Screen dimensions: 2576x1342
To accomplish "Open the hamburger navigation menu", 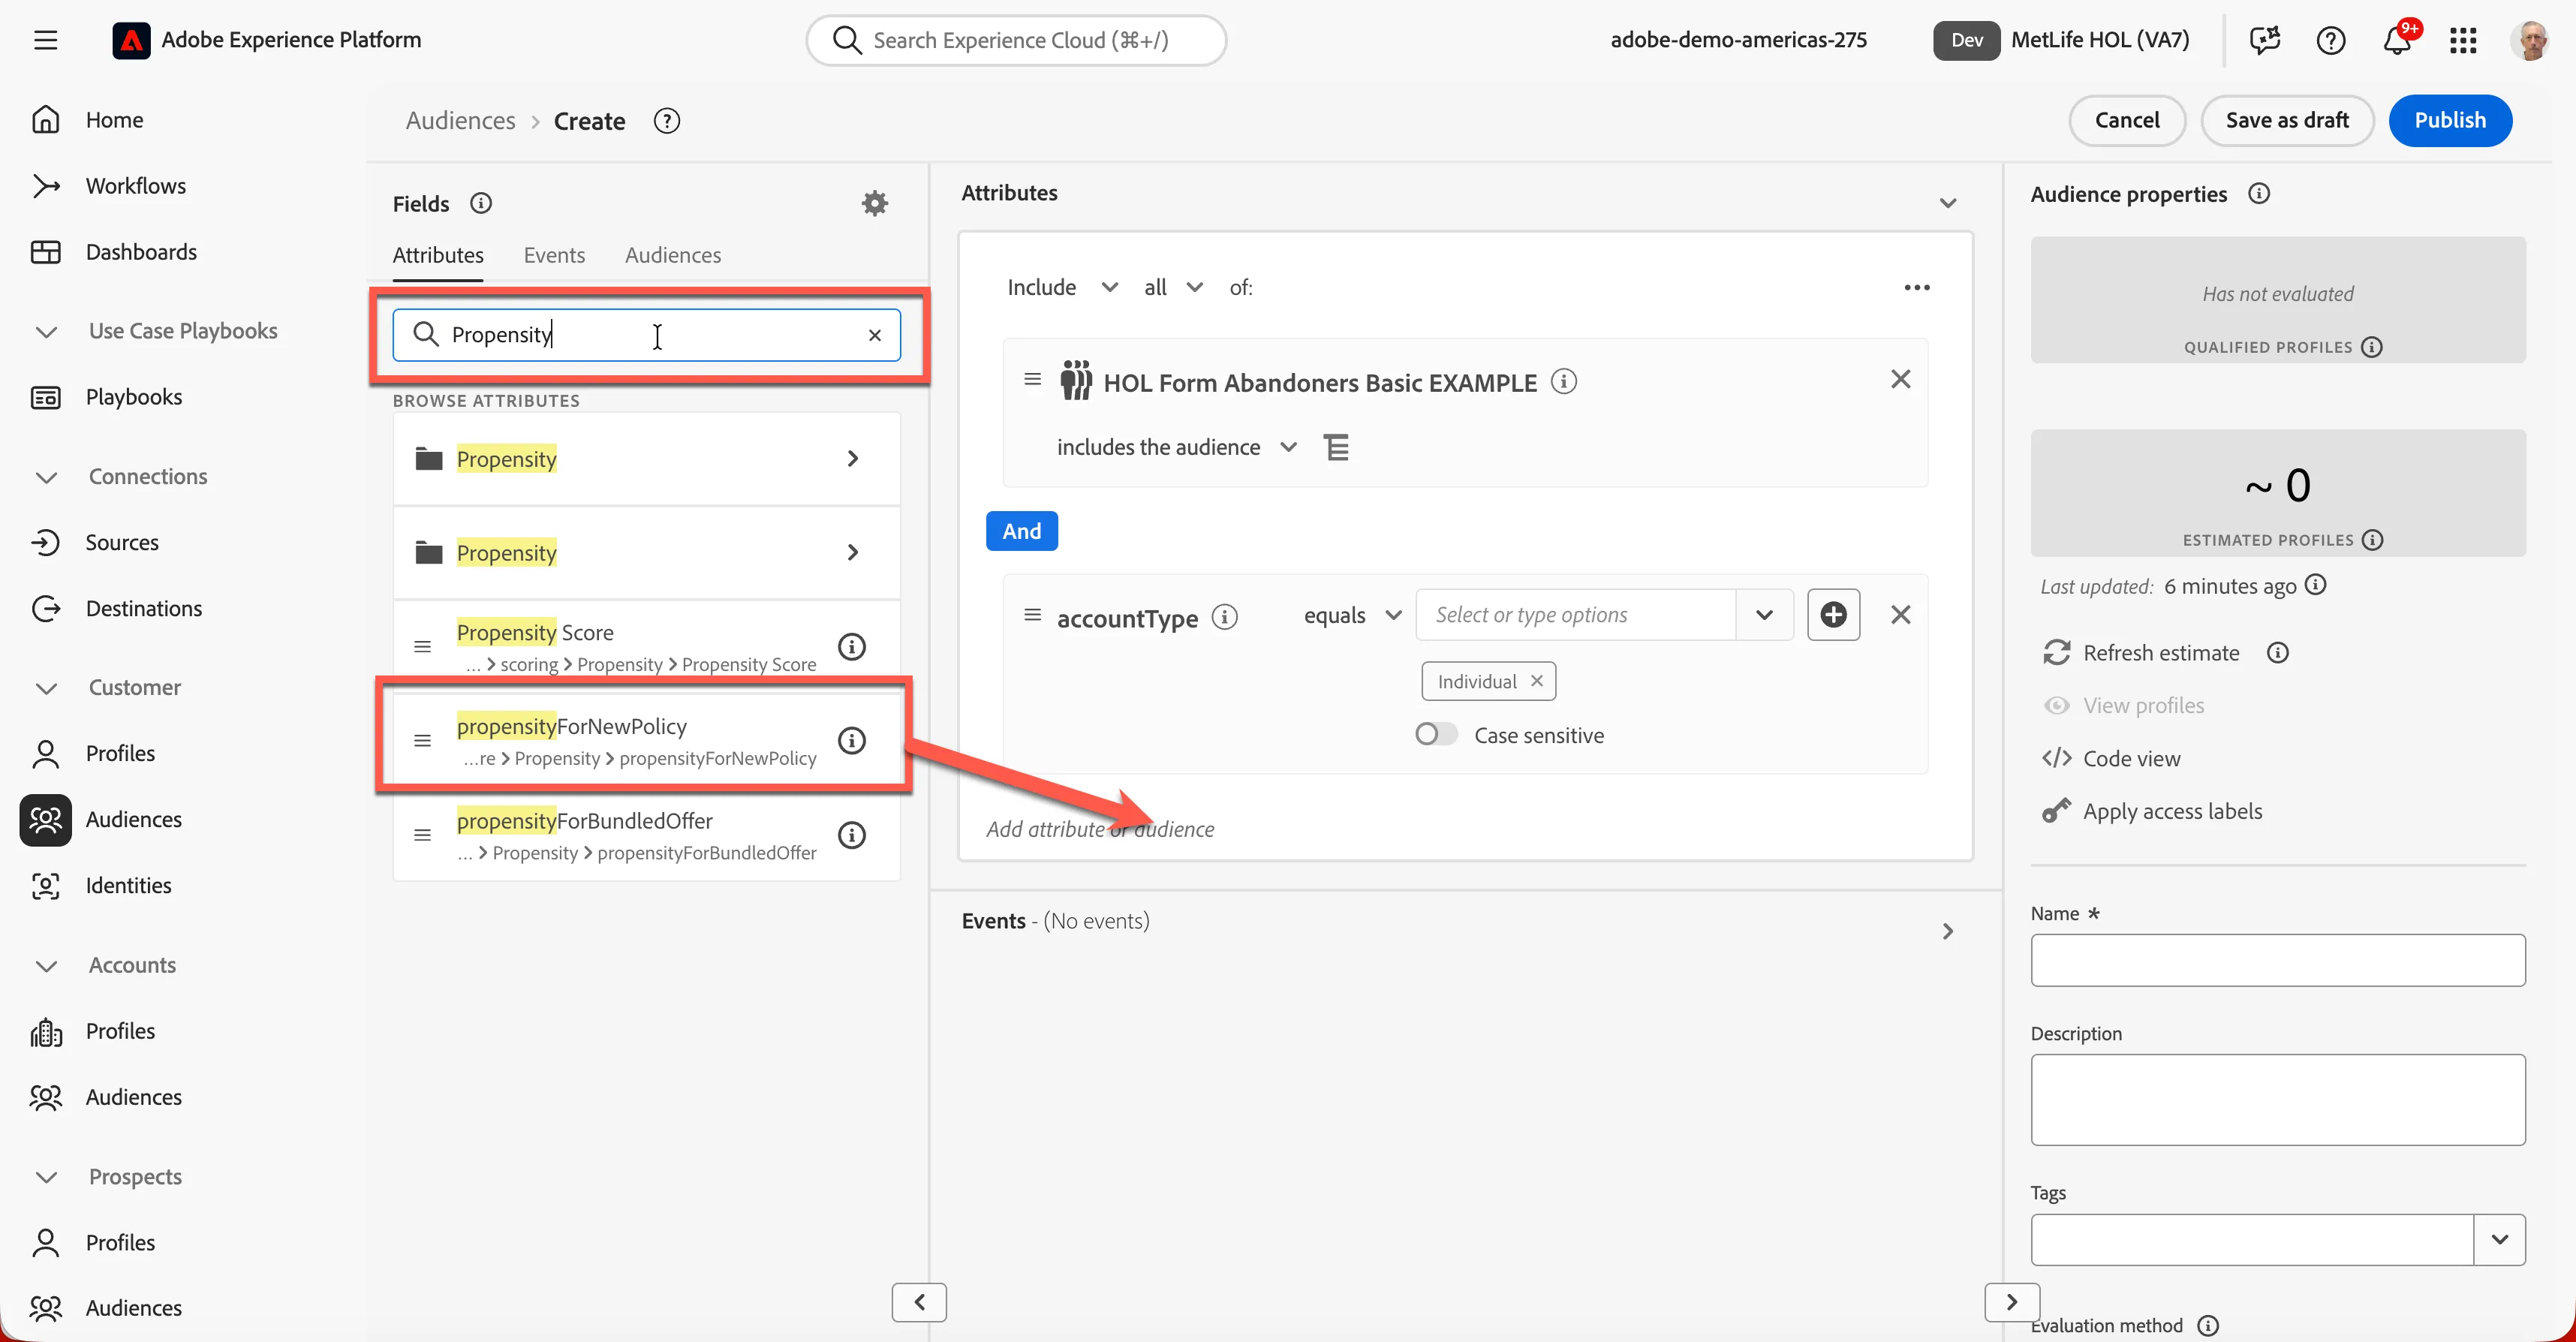I will coord(45,40).
